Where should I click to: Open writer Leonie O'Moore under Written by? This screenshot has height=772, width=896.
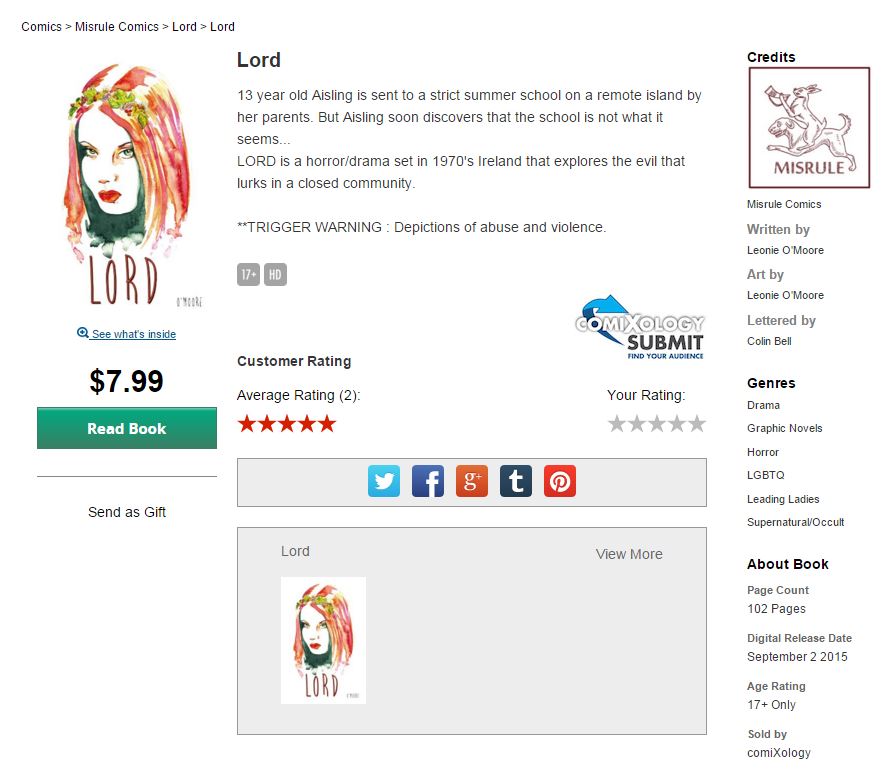(x=785, y=250)
